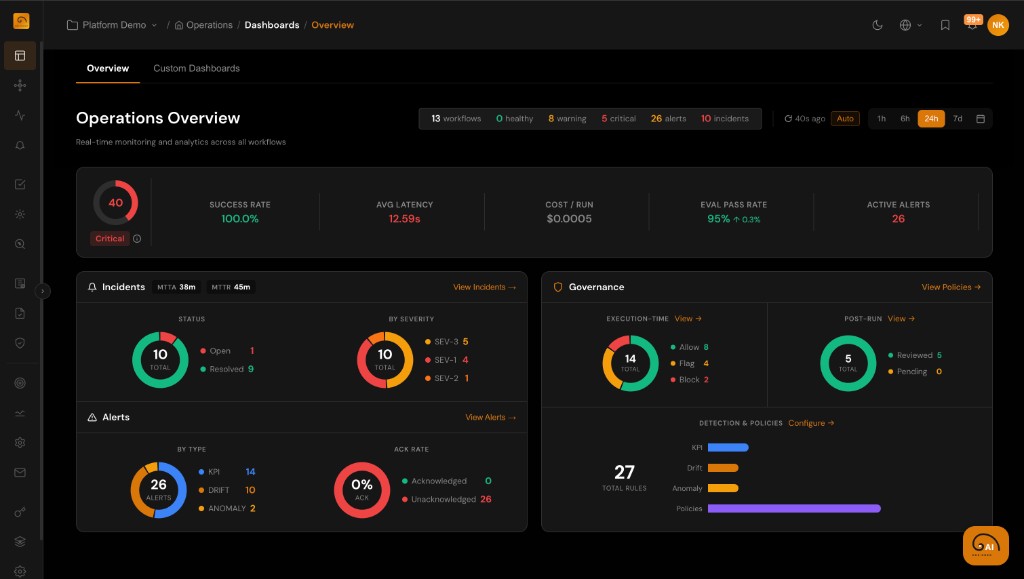Click the Configure link for Detection & Policies

click(810, 423)
